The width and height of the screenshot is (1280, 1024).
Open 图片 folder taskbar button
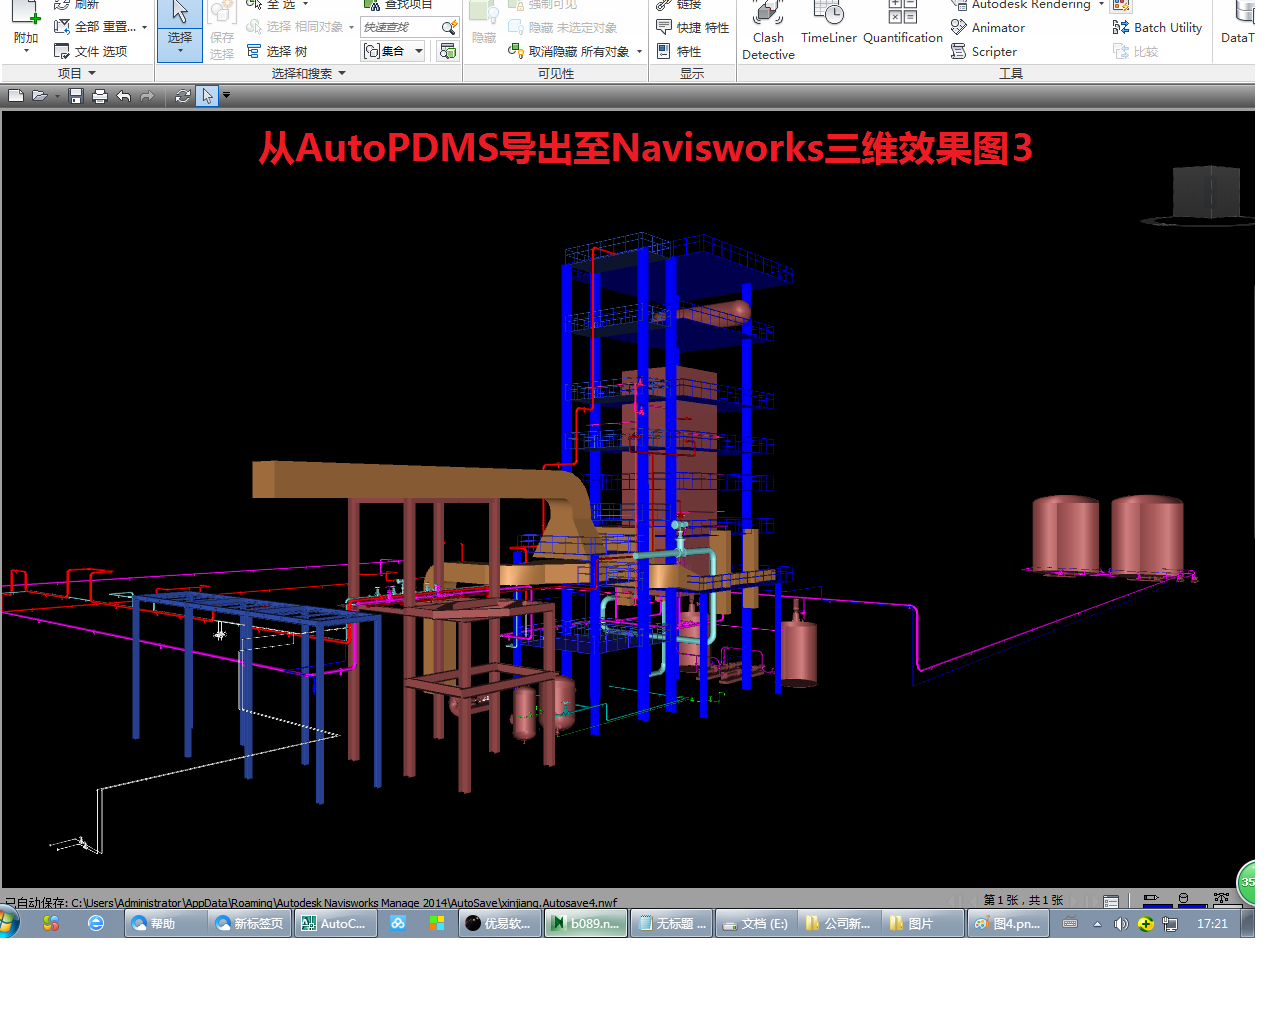pyautogui.click(x=923, y=923)
